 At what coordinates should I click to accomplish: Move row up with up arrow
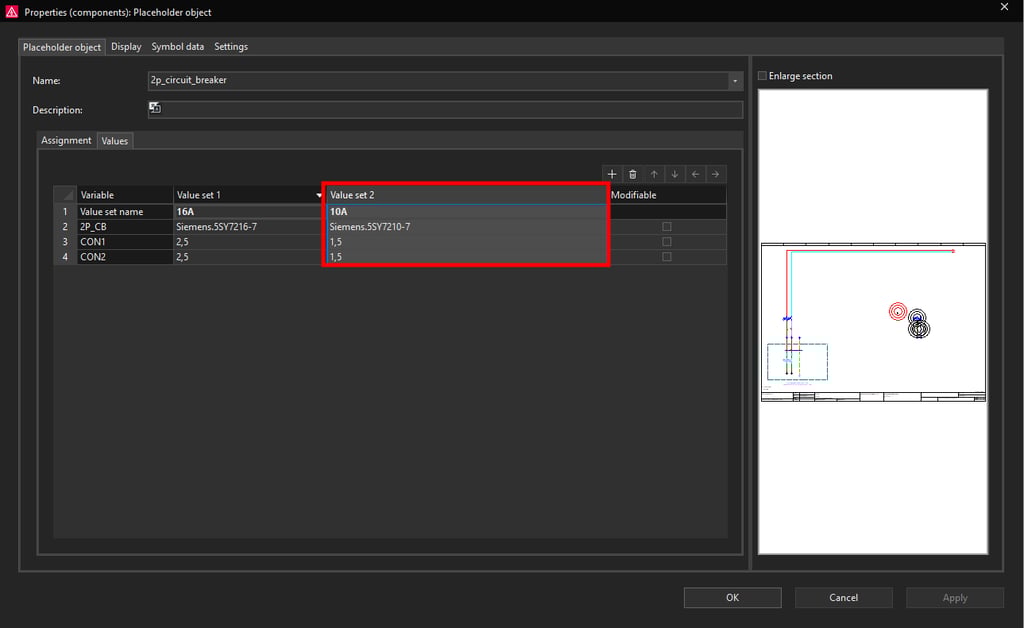pyautogui.click(x=654, y=174)
